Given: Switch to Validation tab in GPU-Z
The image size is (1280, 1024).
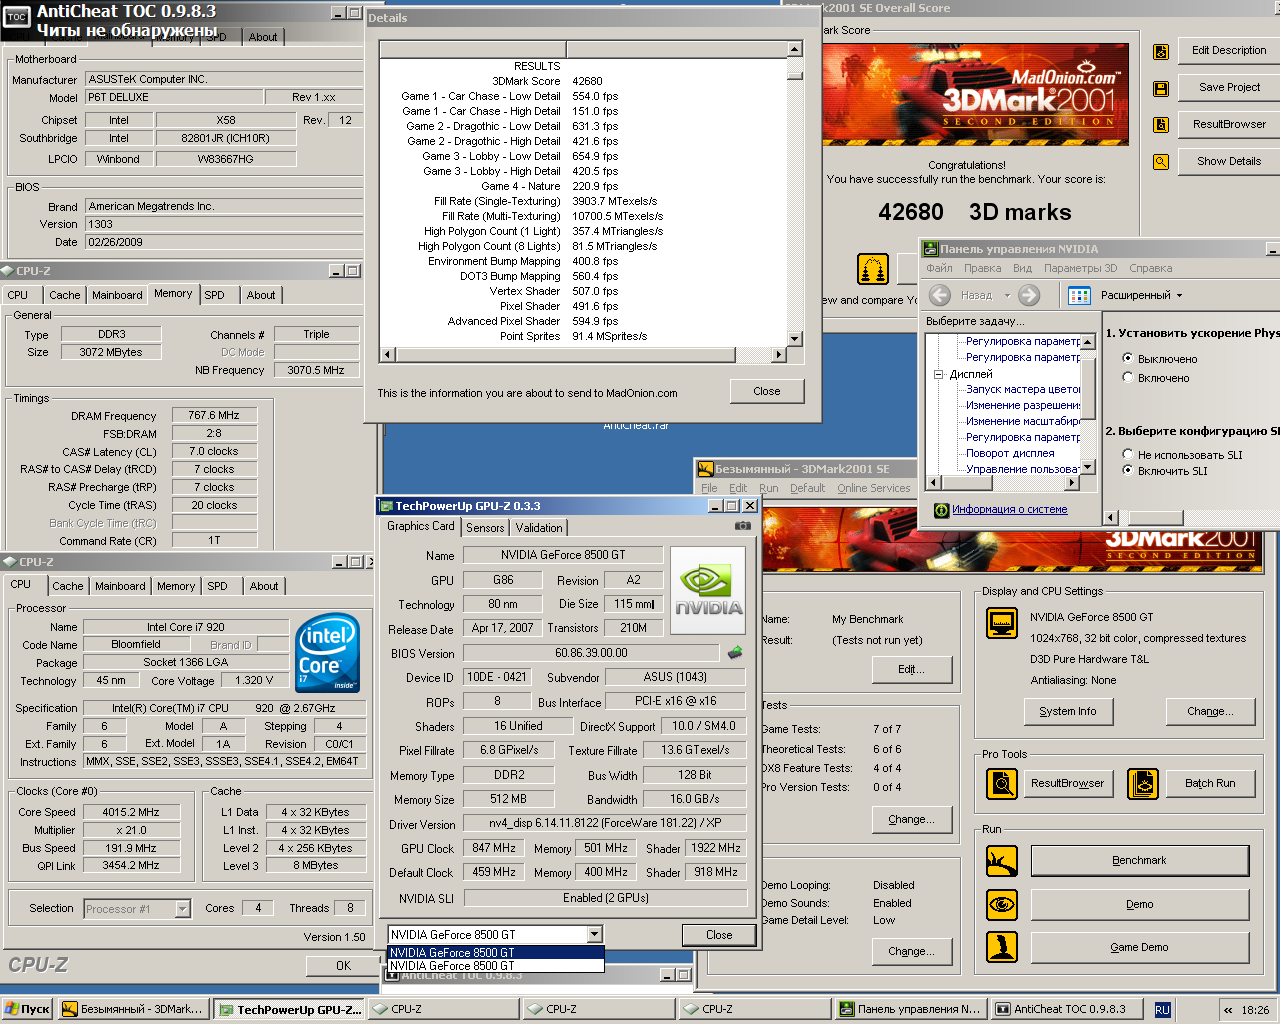Looking at the screenshot, I should [540, 528].
